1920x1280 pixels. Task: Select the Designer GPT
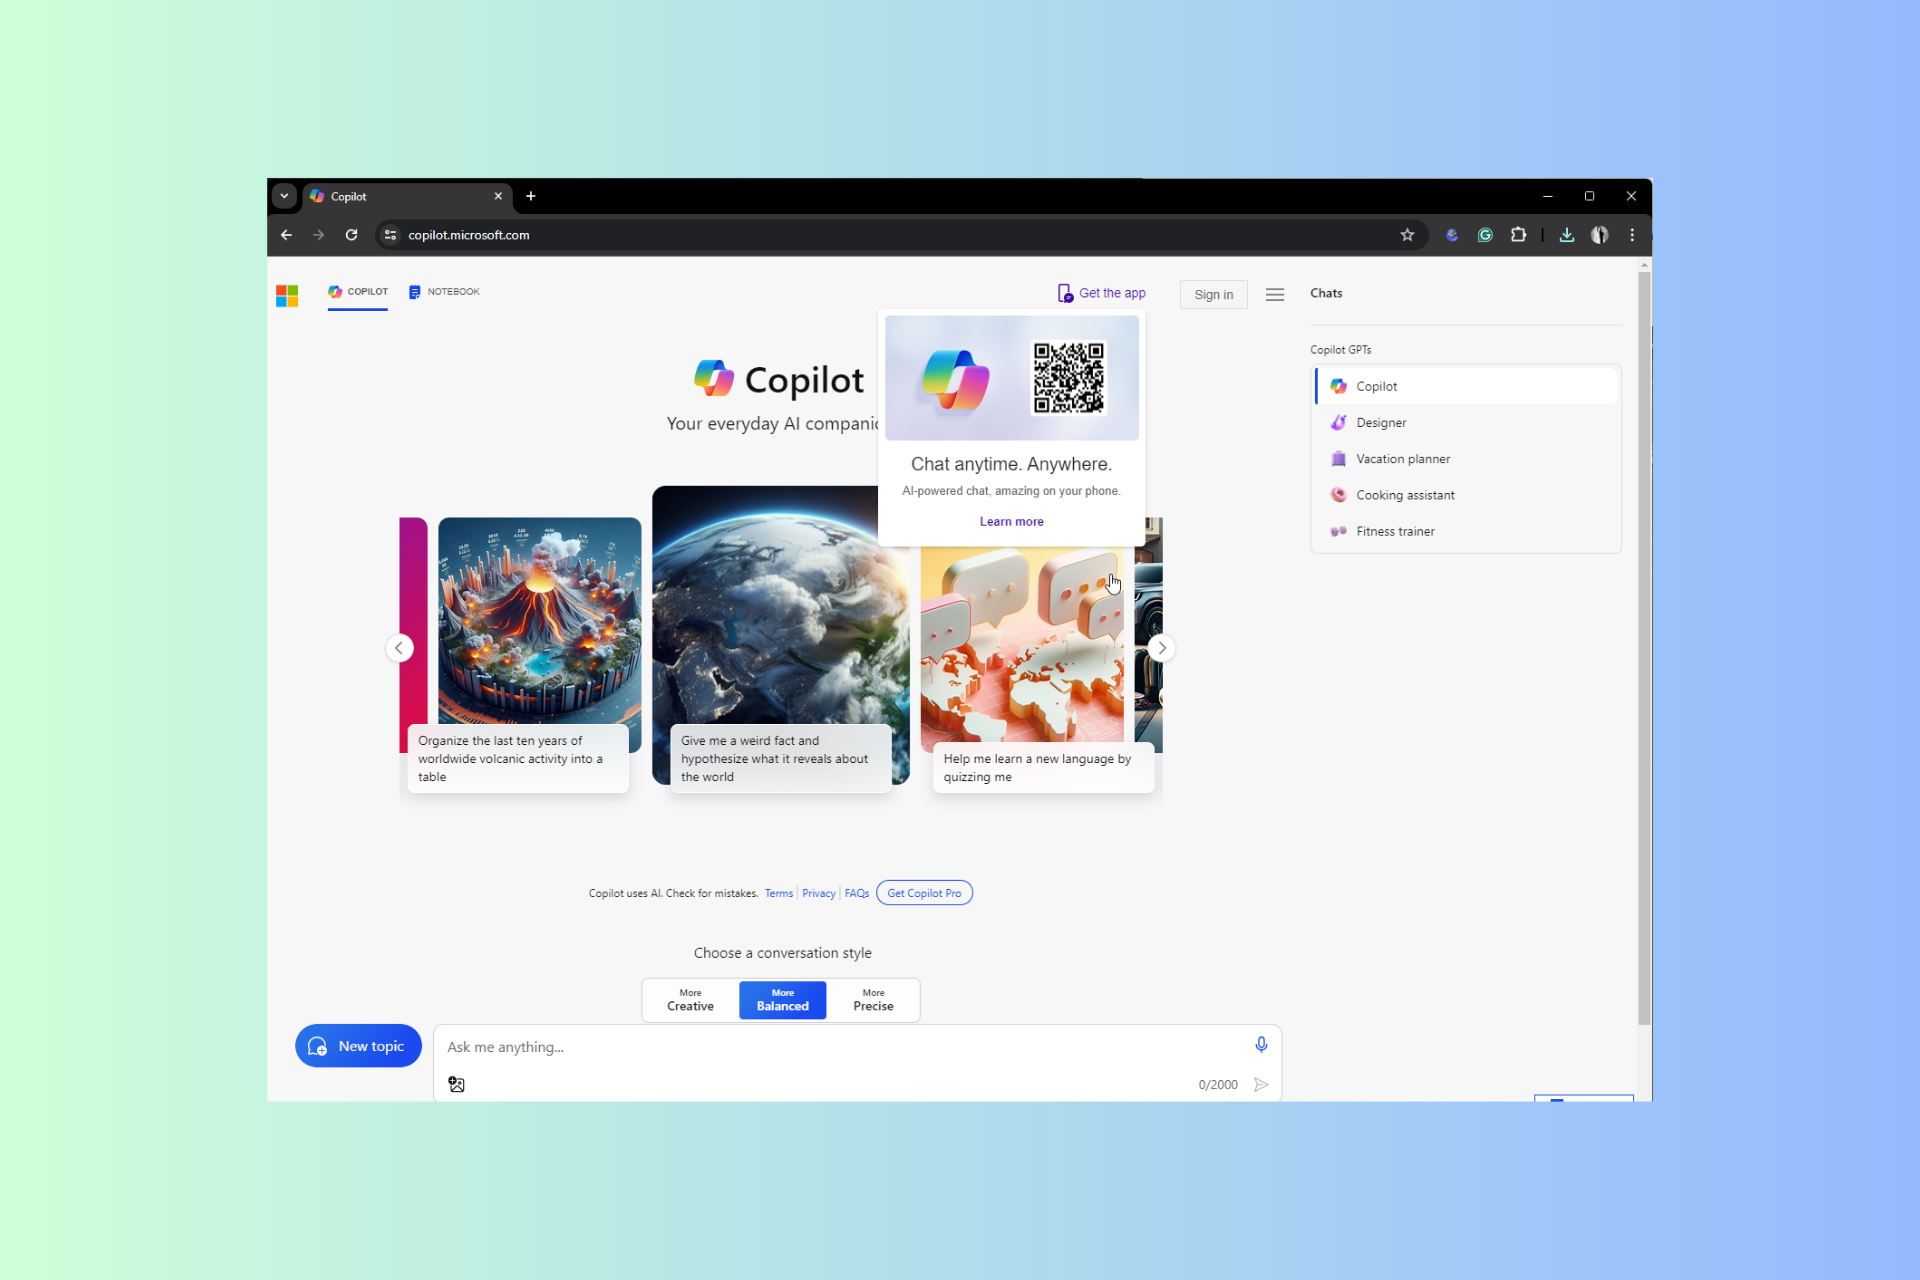1466,423
